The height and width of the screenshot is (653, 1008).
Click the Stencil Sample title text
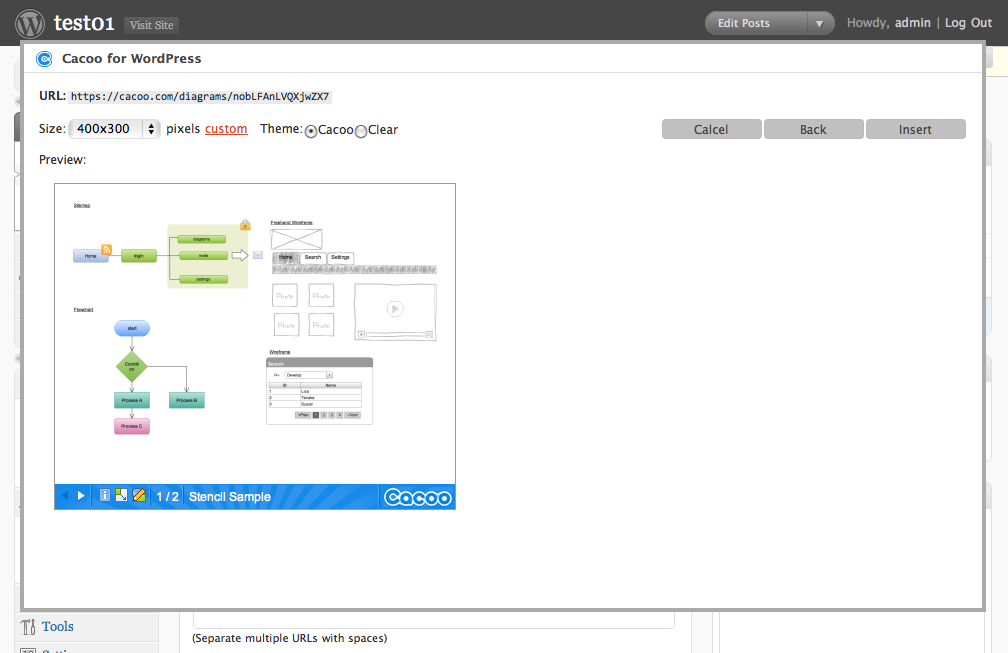(230, 497)
